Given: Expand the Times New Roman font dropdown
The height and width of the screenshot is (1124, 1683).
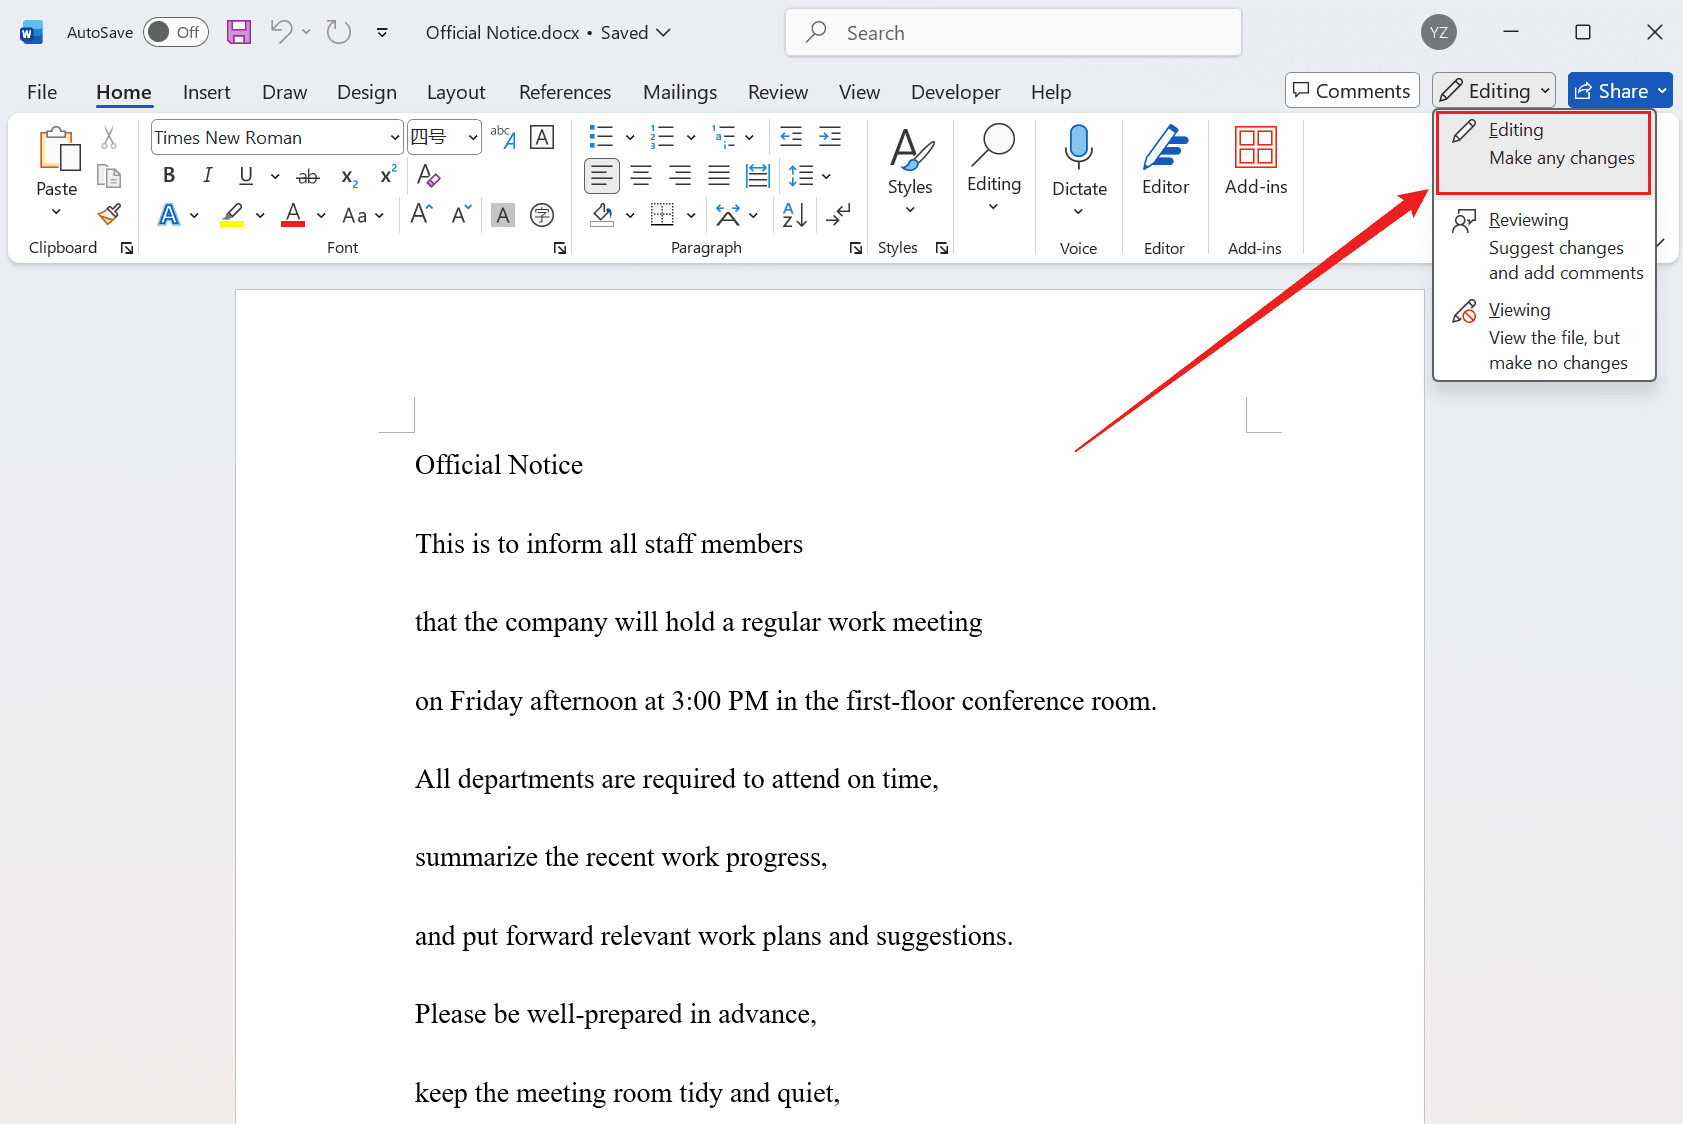Looking at the screenshot, I should coord(394,138).
